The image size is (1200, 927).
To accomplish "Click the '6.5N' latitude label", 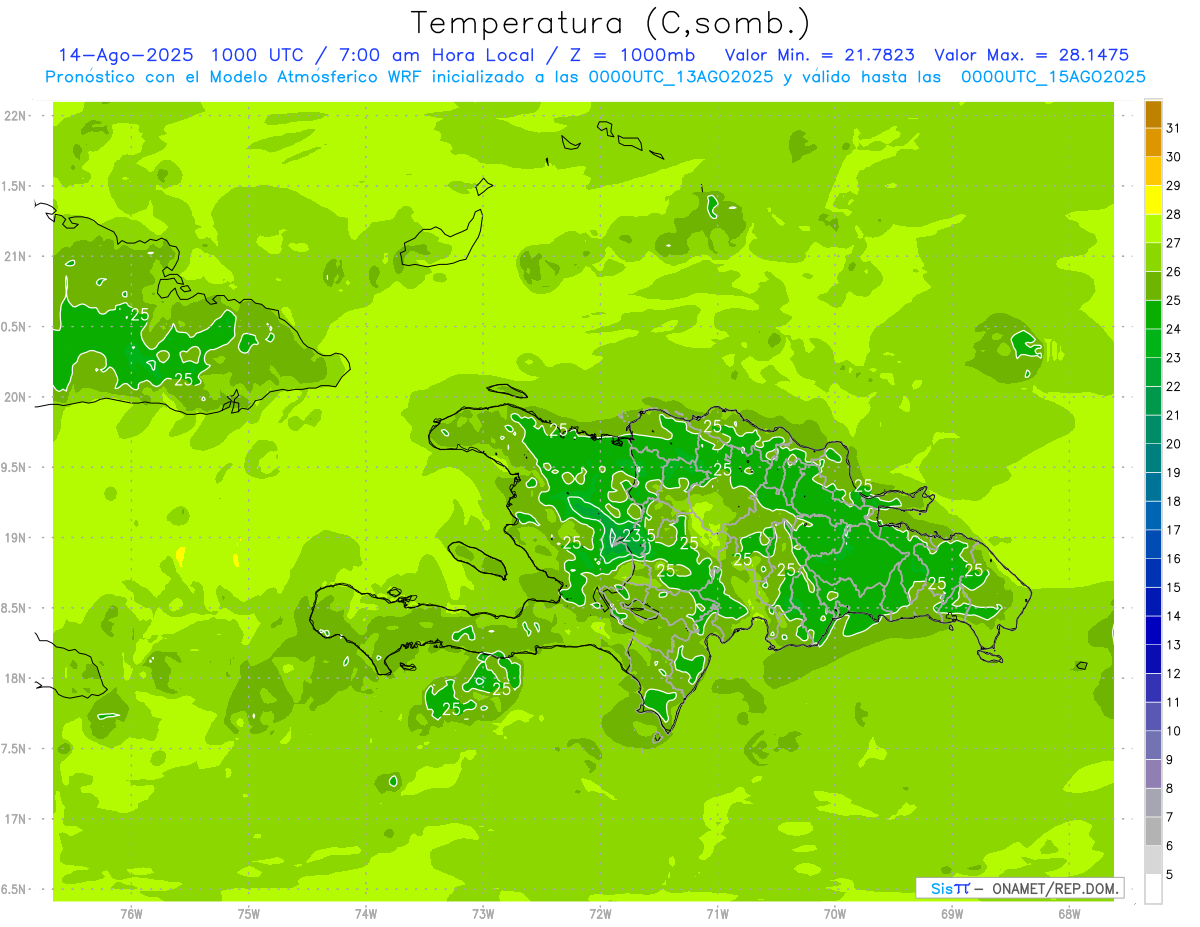I will [x=15, y=889].
